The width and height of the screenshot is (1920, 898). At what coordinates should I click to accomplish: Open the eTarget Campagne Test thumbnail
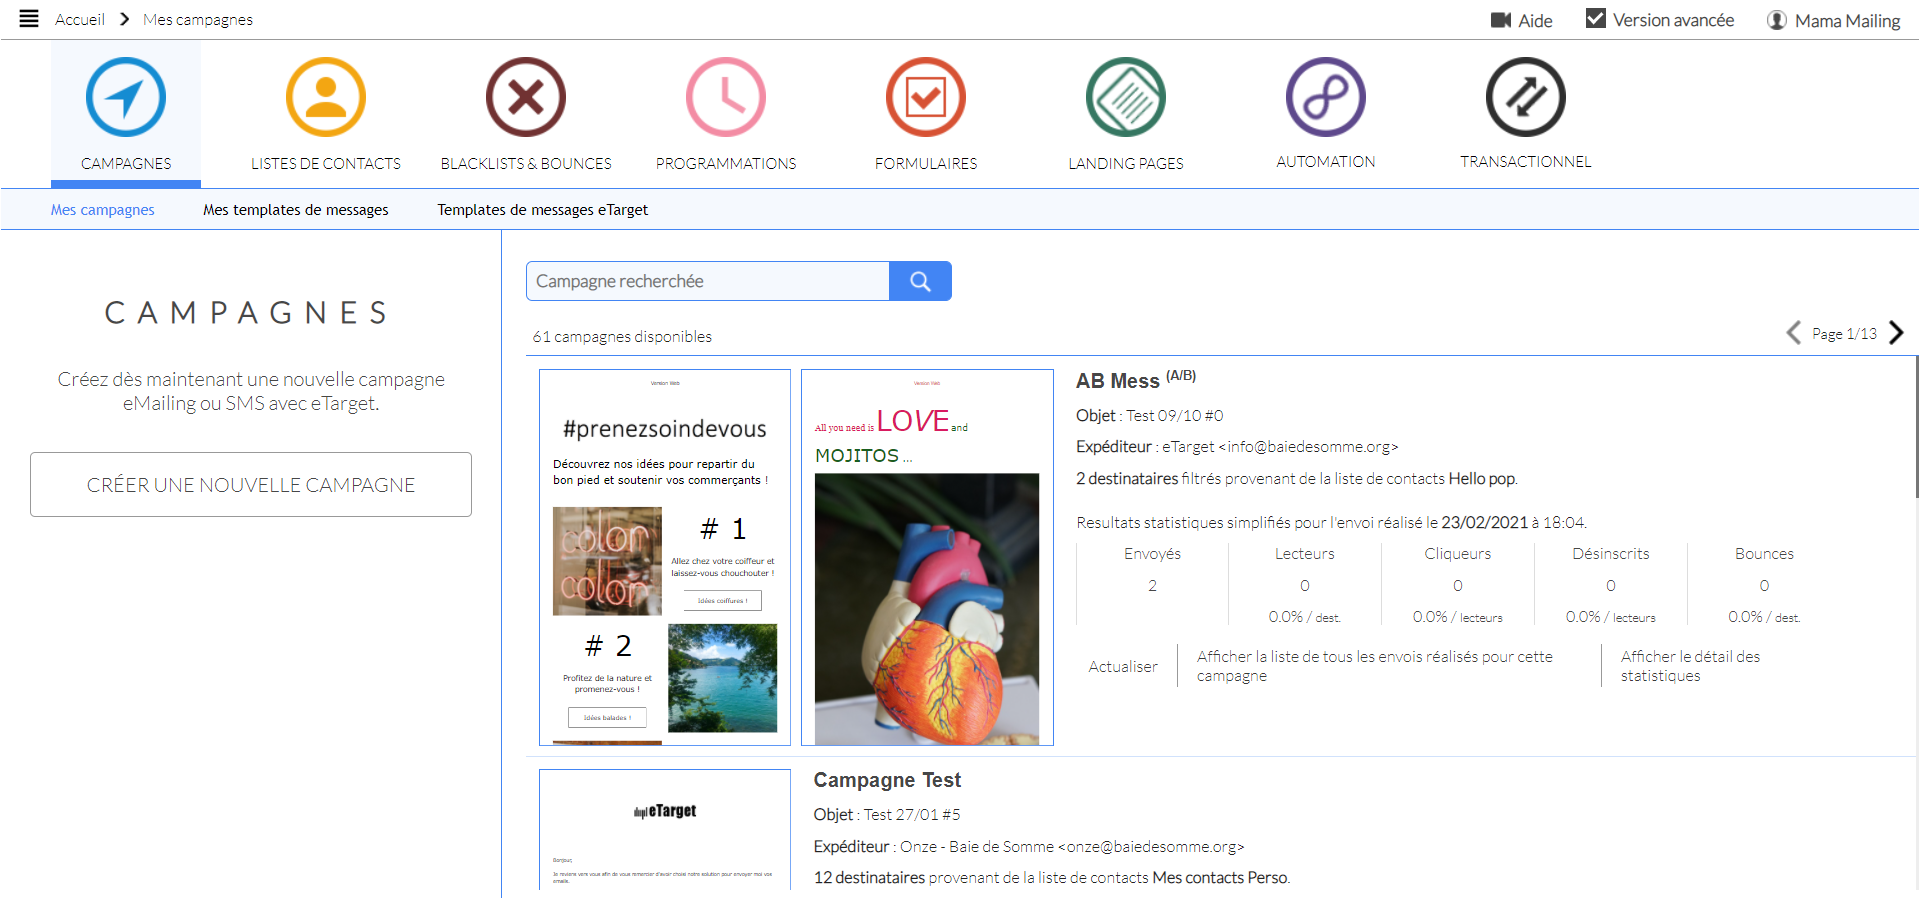point(665,829)
